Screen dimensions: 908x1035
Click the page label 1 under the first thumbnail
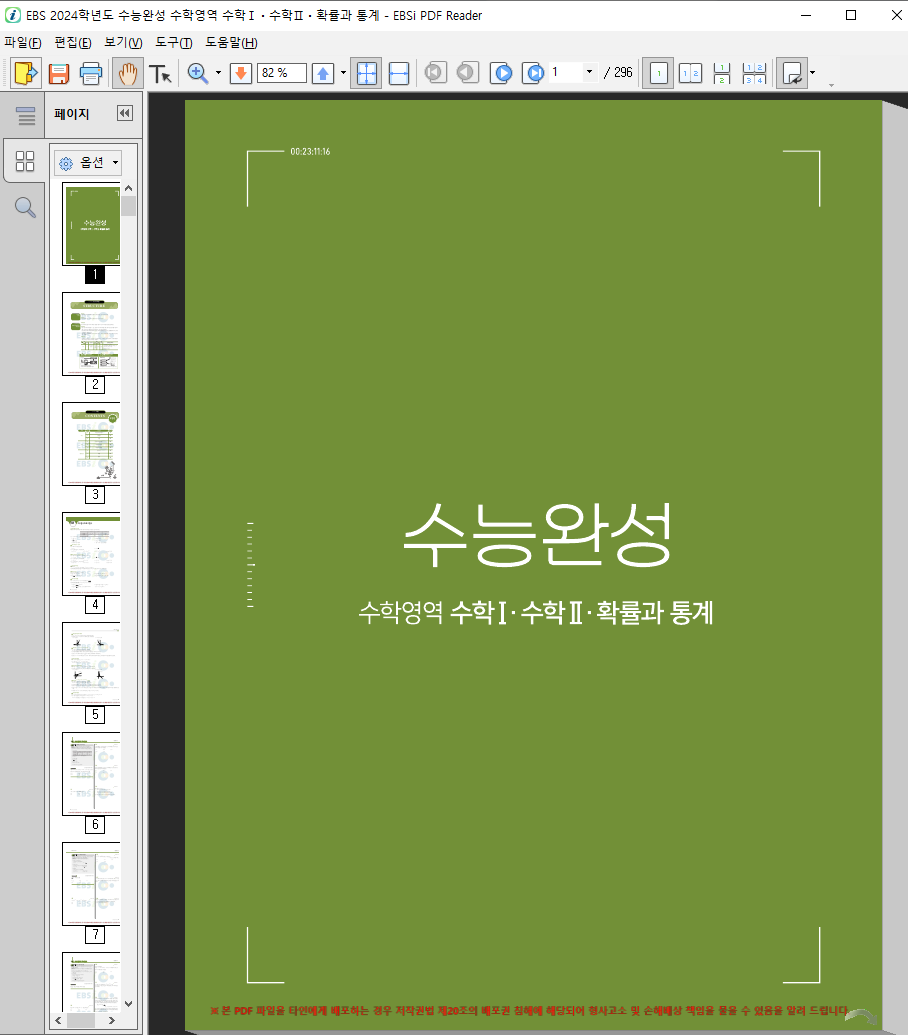pos(95,275)
